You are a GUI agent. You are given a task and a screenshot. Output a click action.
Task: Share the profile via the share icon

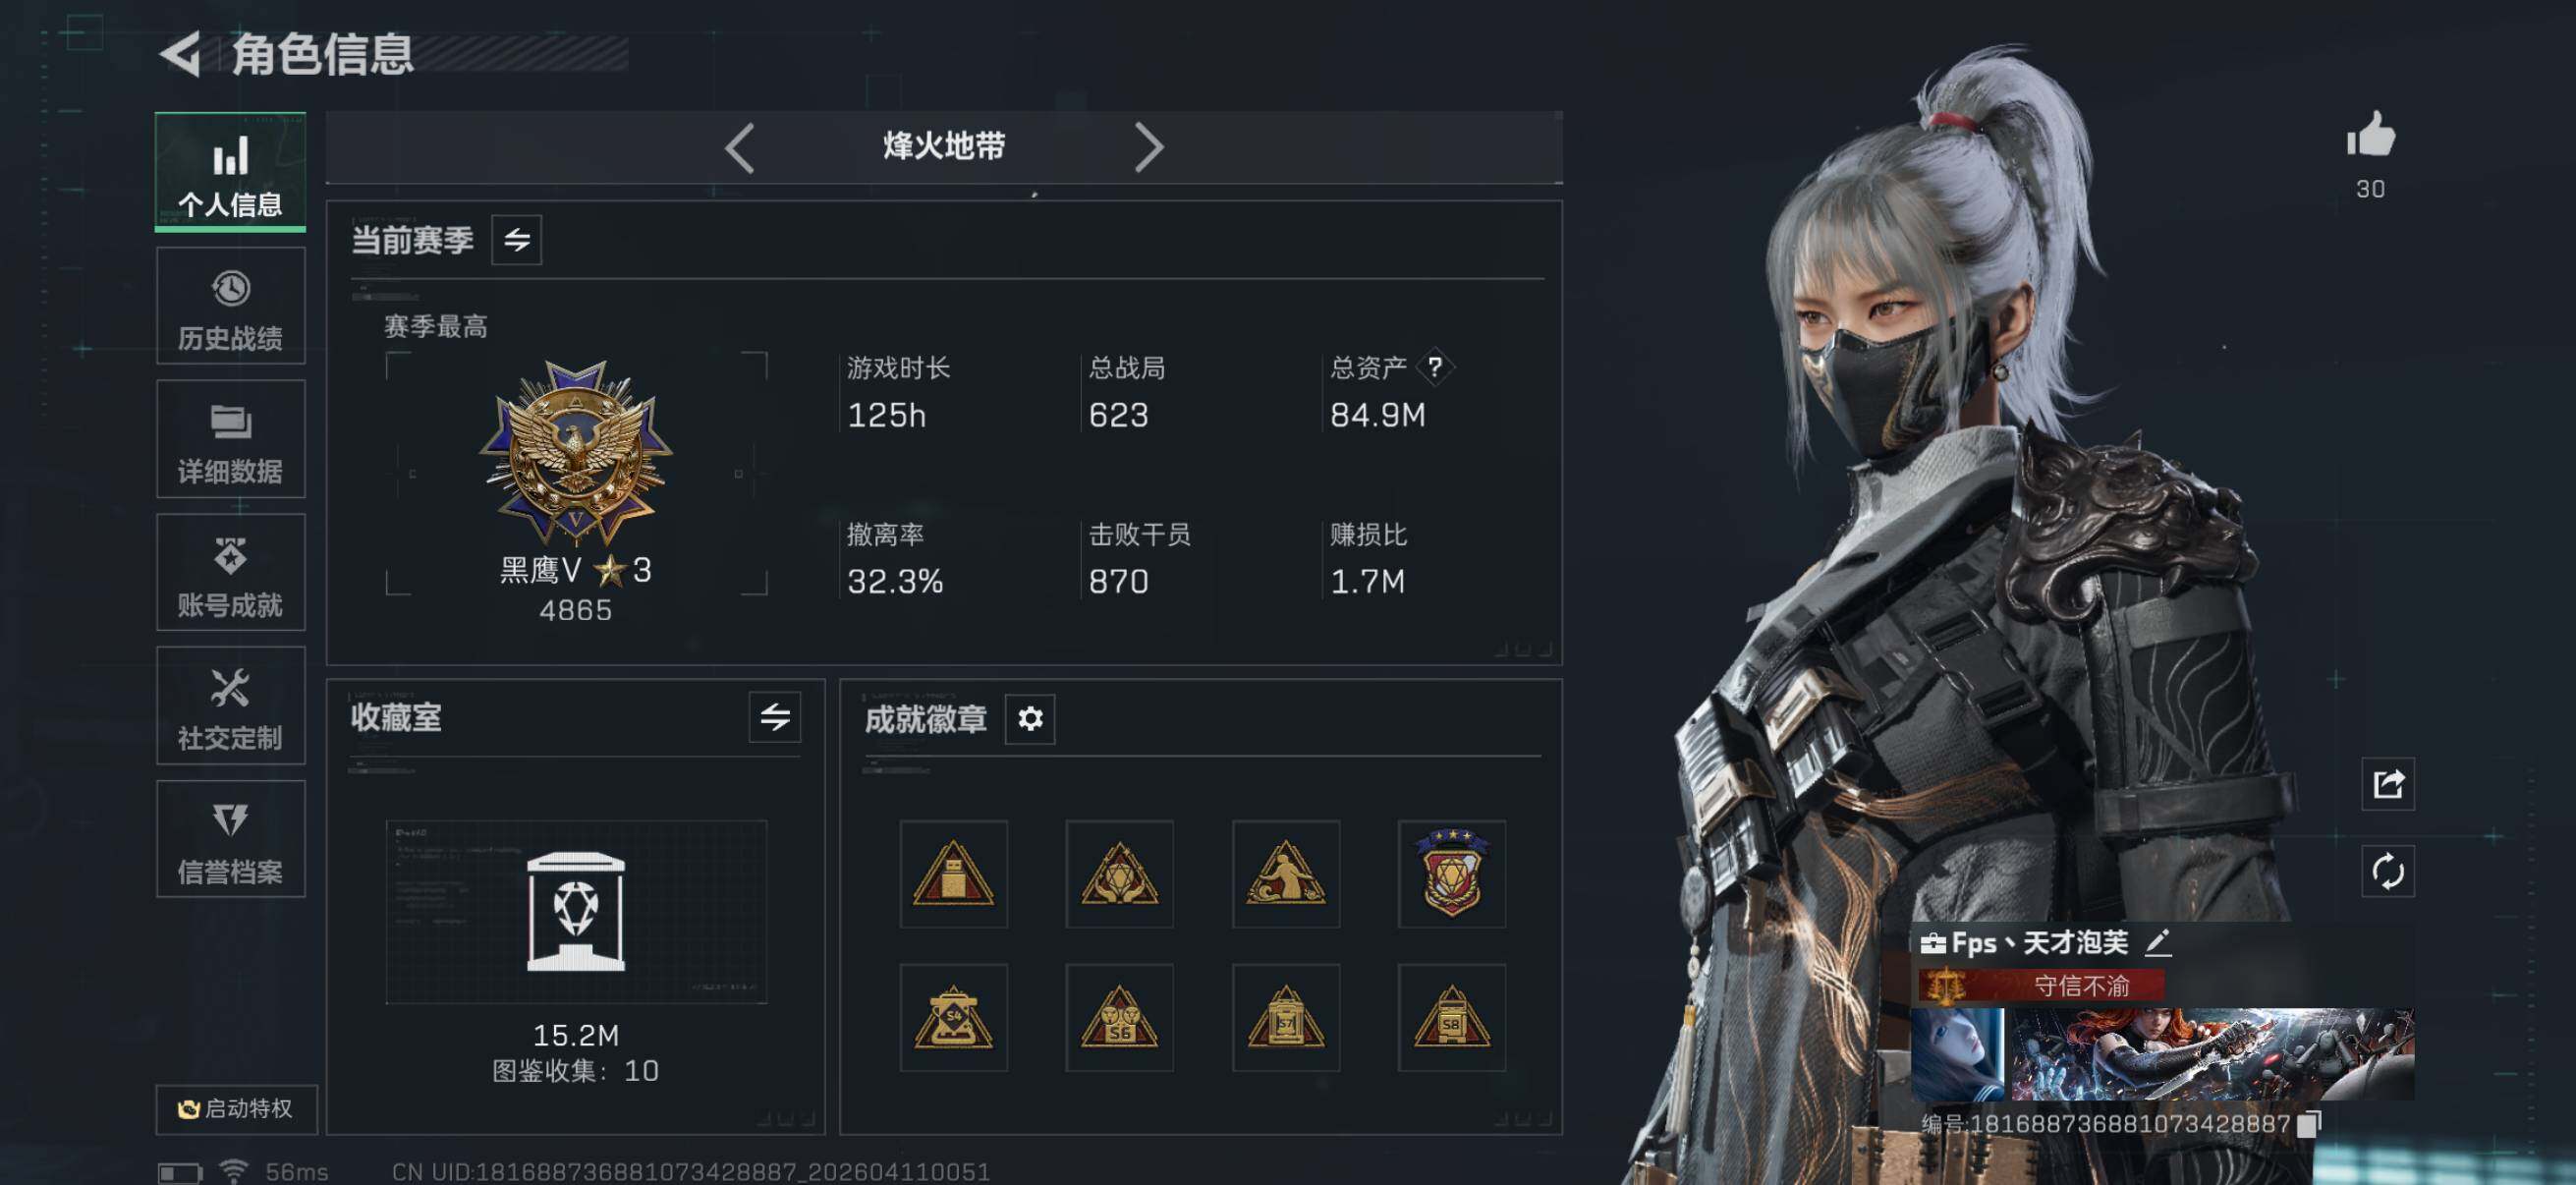(x=2388, y=784)
